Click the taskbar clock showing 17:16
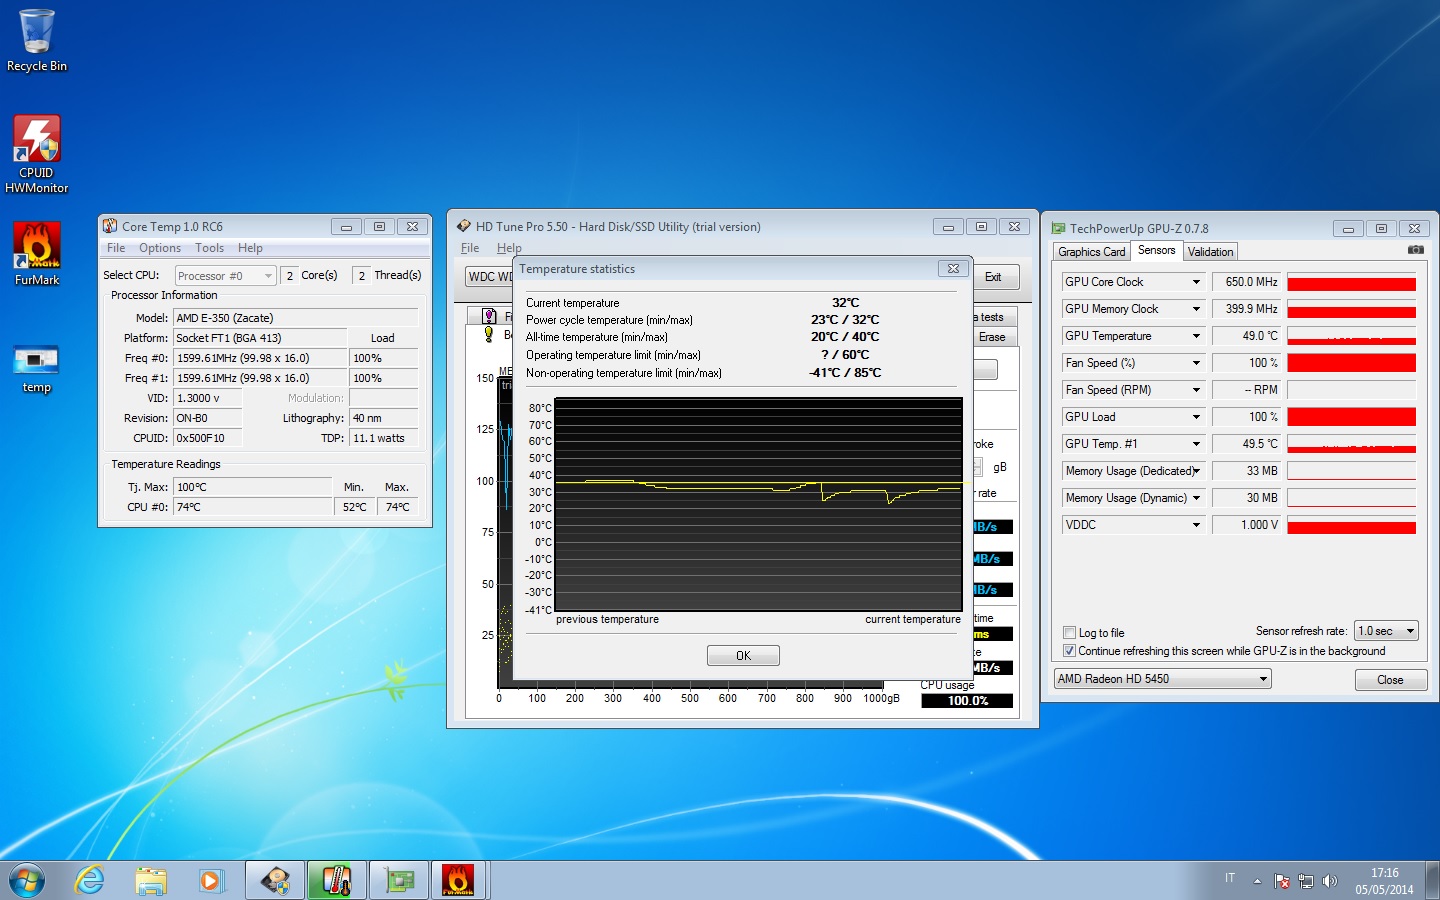This screenshot has width=1440, height=900. point(1384,881)
